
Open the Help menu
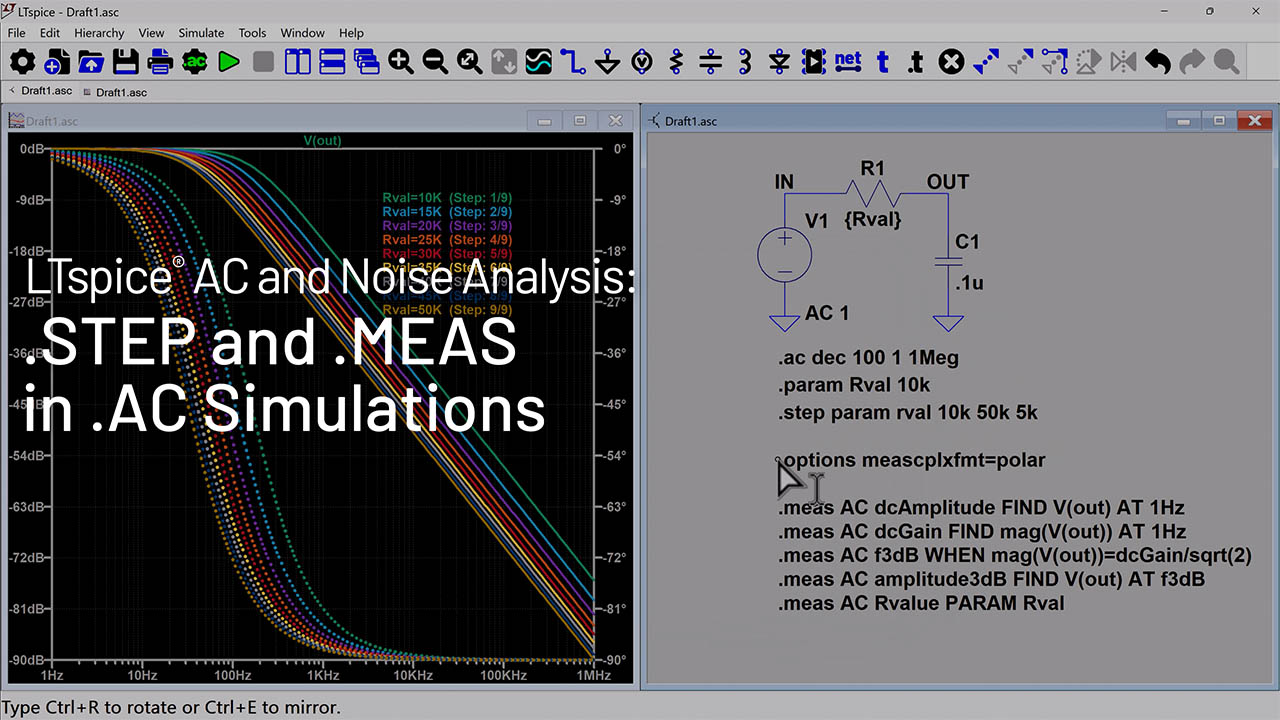click(351, 33)
